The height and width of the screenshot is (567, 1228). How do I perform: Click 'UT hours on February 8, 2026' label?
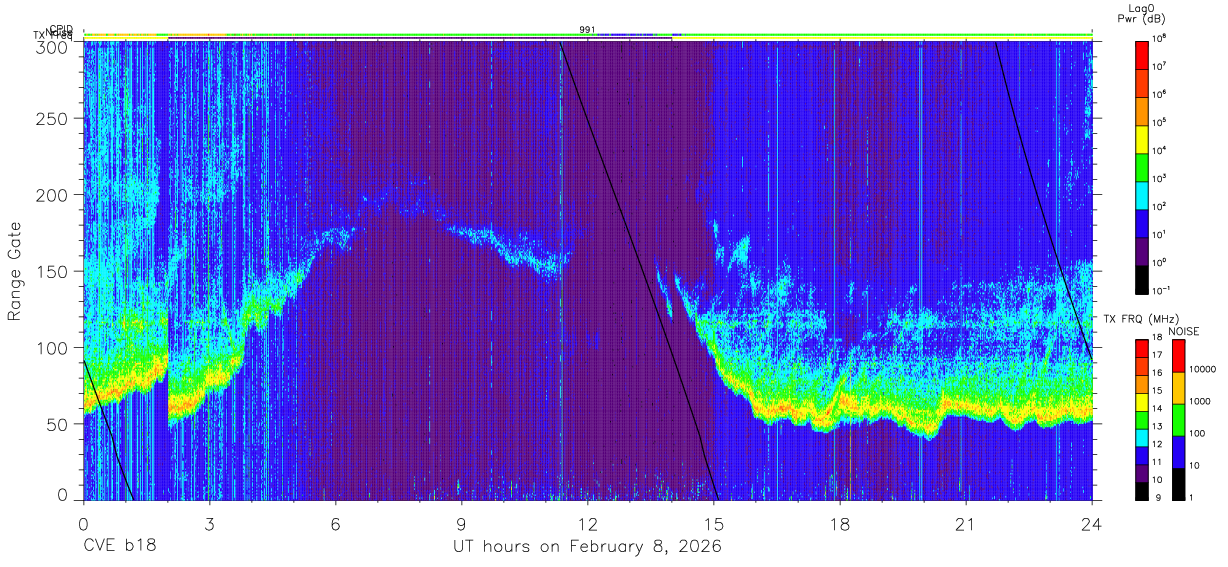pos(587,547)
